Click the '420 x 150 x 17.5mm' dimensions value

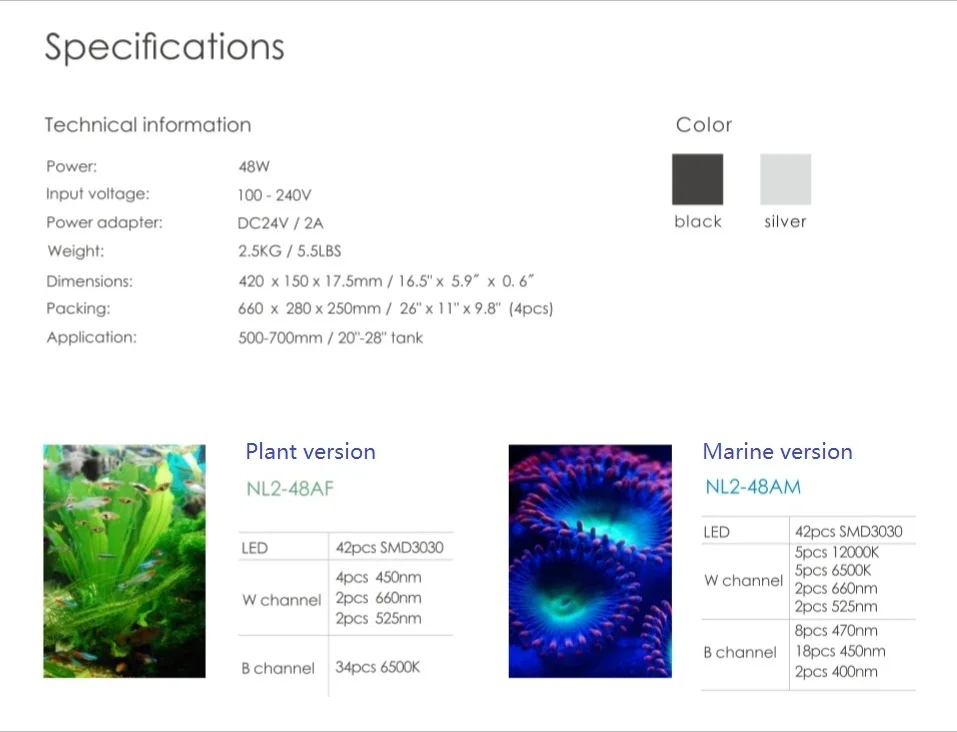[x=310, y=281]
